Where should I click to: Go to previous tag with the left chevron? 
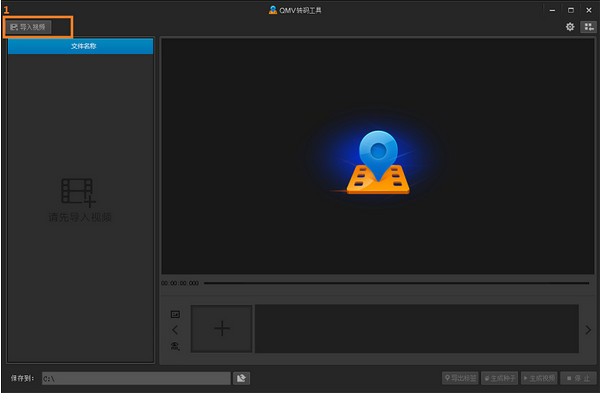click(175, 330)
